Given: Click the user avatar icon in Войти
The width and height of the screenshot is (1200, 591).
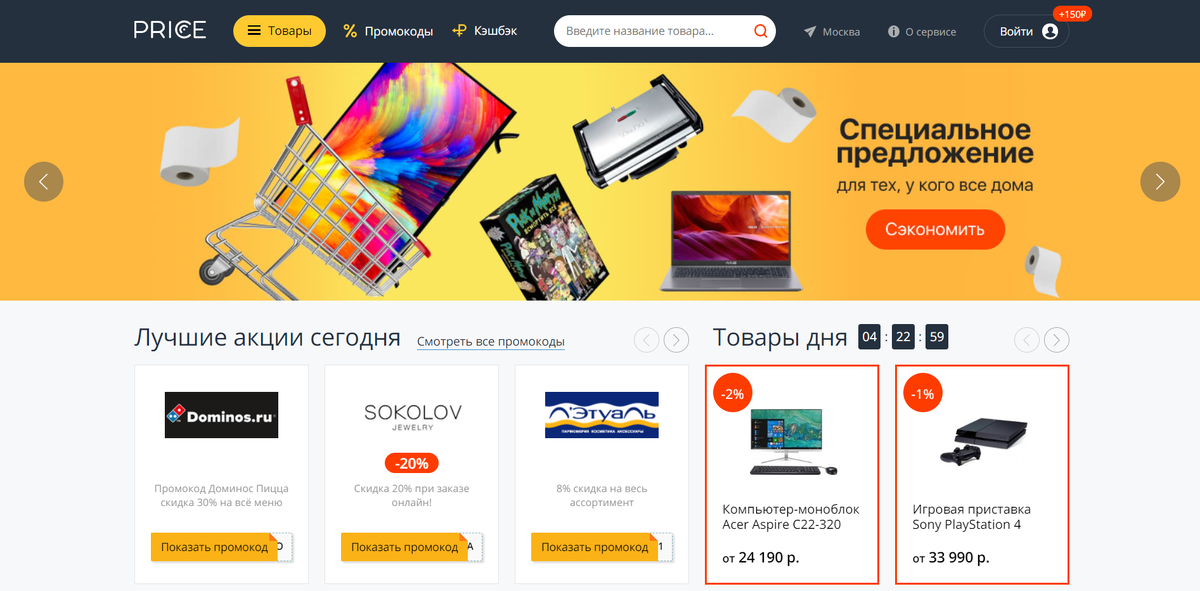Looking at the screenshot, I should point(1049,31).
